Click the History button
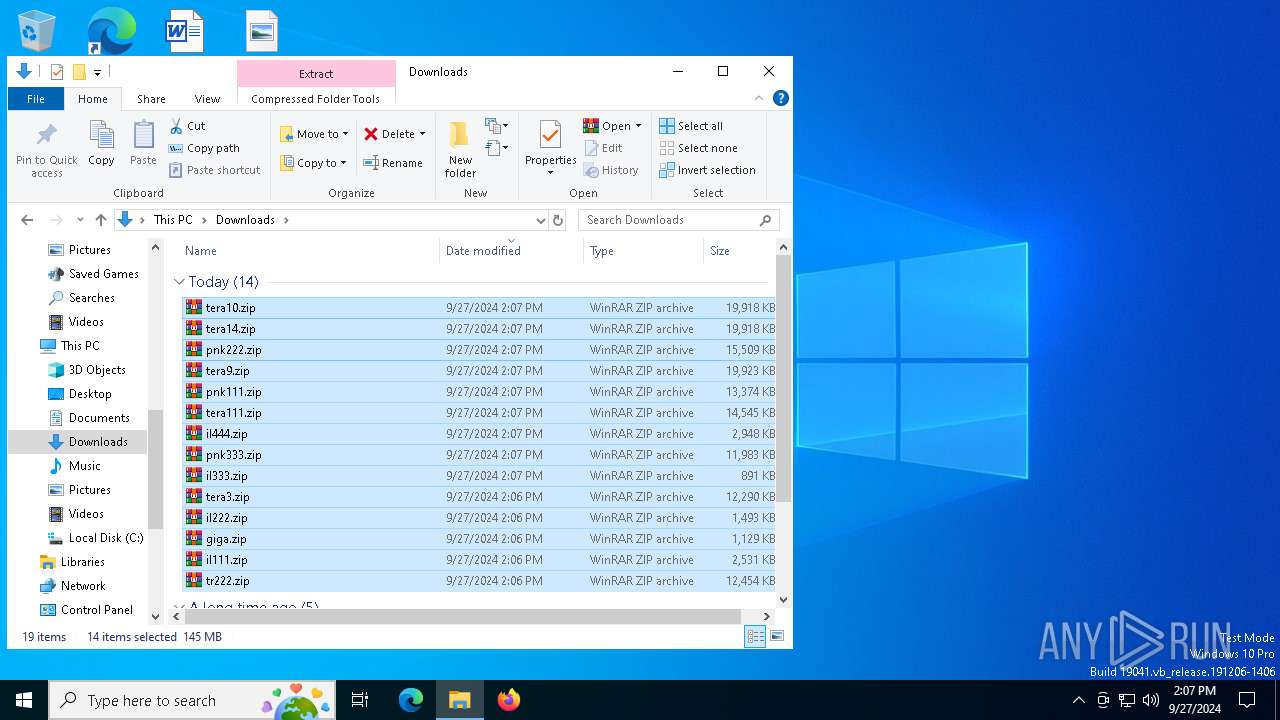Image resolution: width=1280 pixels, height=720 pixels. 611,170
